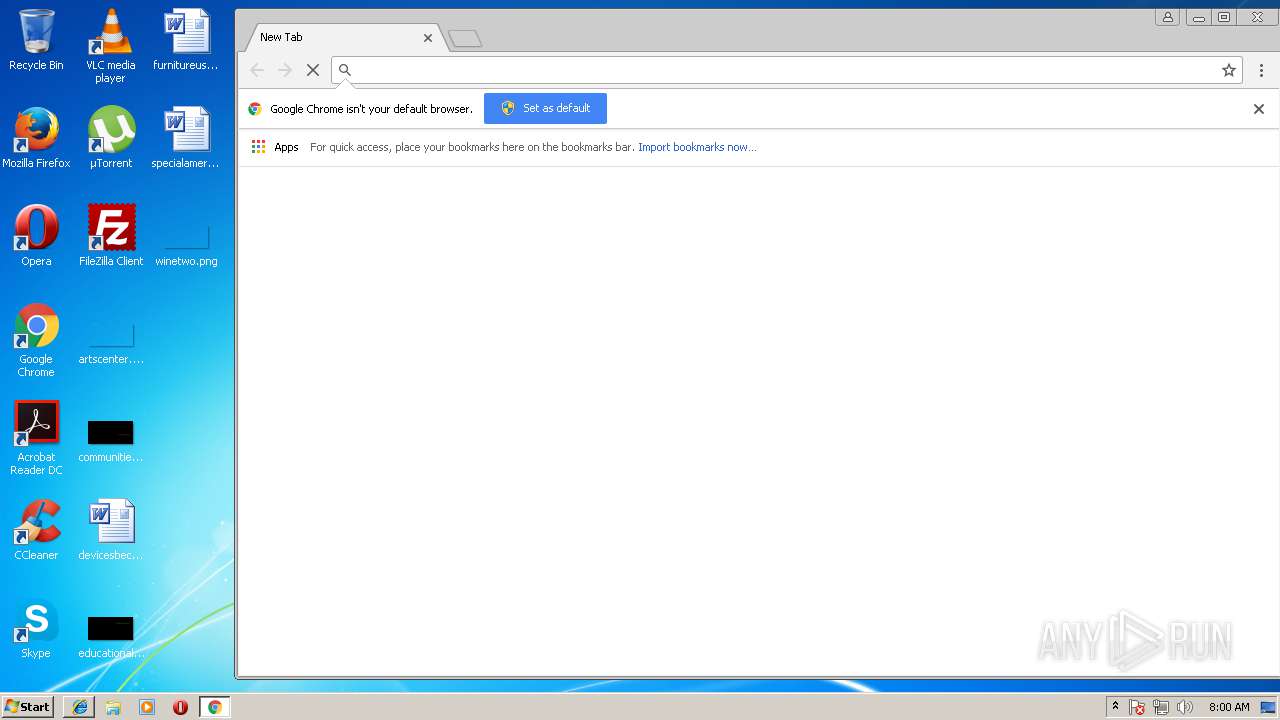Image resolution: width=1280 pixels, height=720 pixels.
Task: Open Opera icon in taskbar
Action: click(x=181, y=707)
